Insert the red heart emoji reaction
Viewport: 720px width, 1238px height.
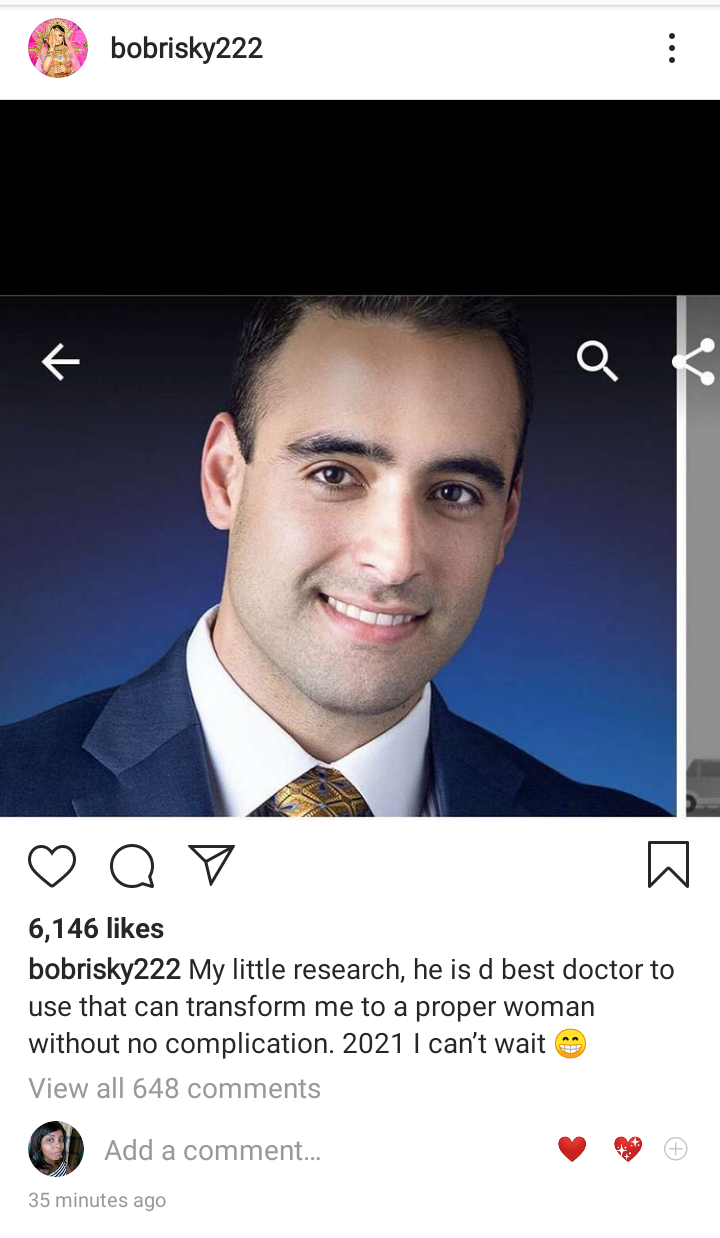coord(572,1150)
